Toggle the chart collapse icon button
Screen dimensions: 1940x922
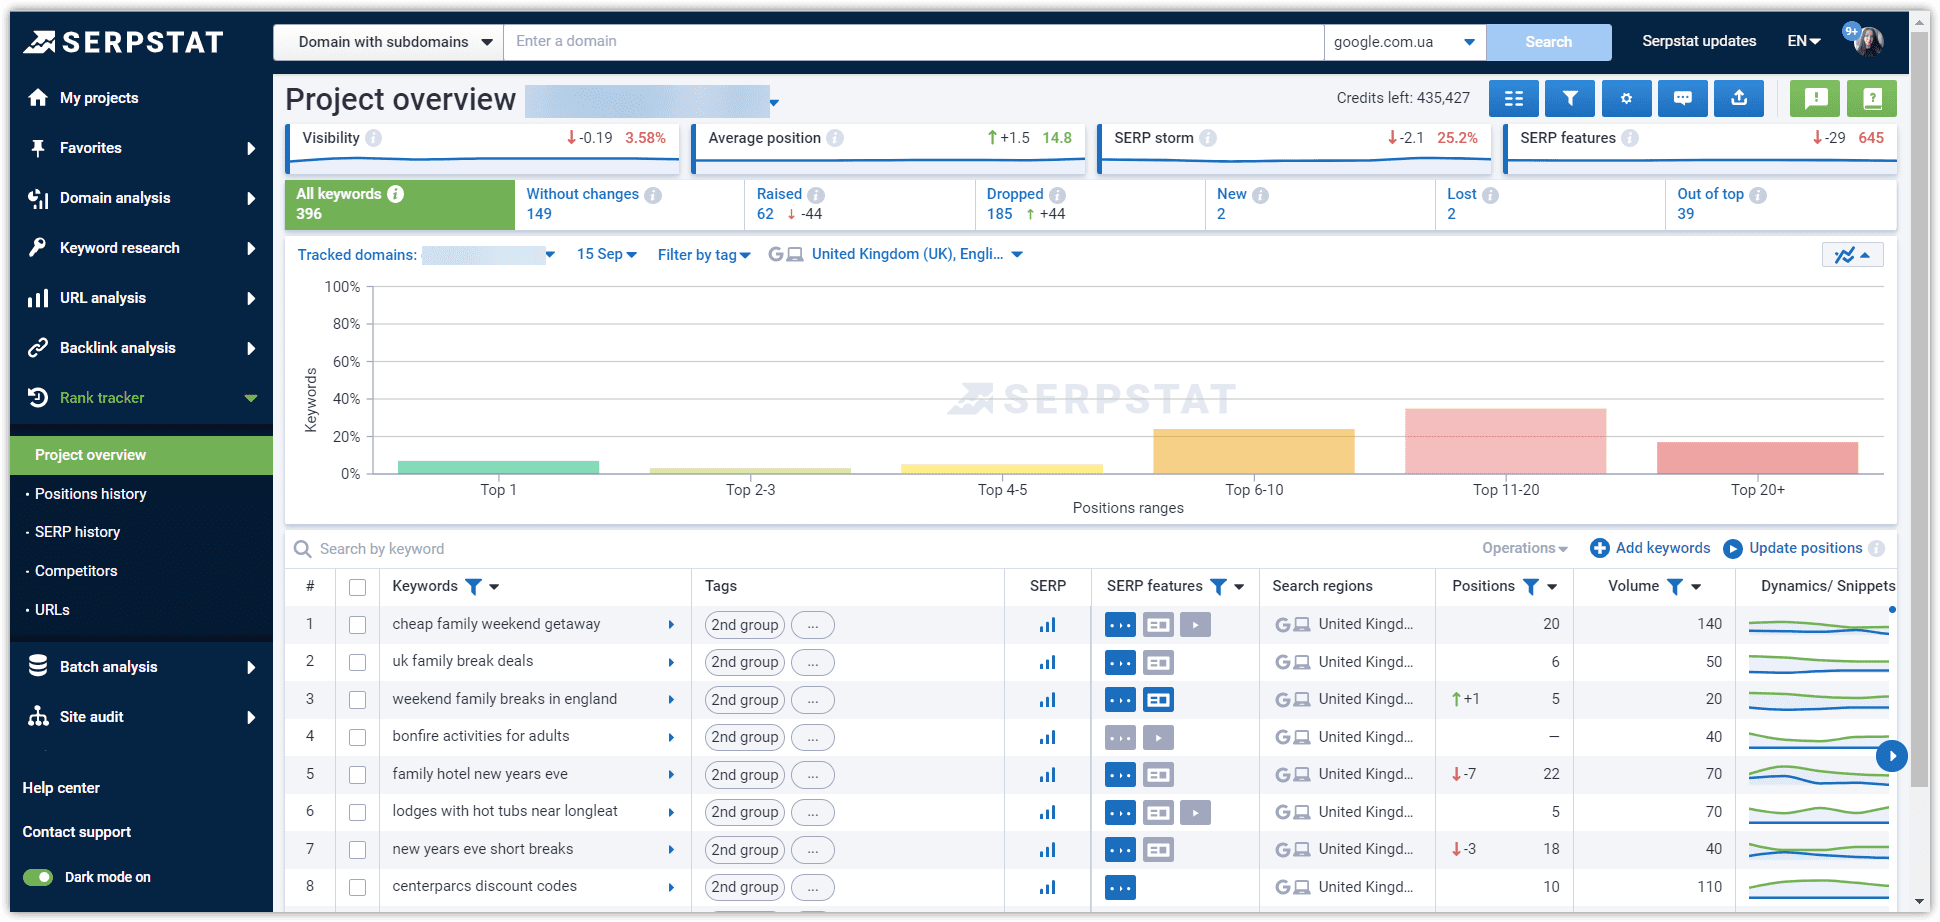tap(1852, 255)
